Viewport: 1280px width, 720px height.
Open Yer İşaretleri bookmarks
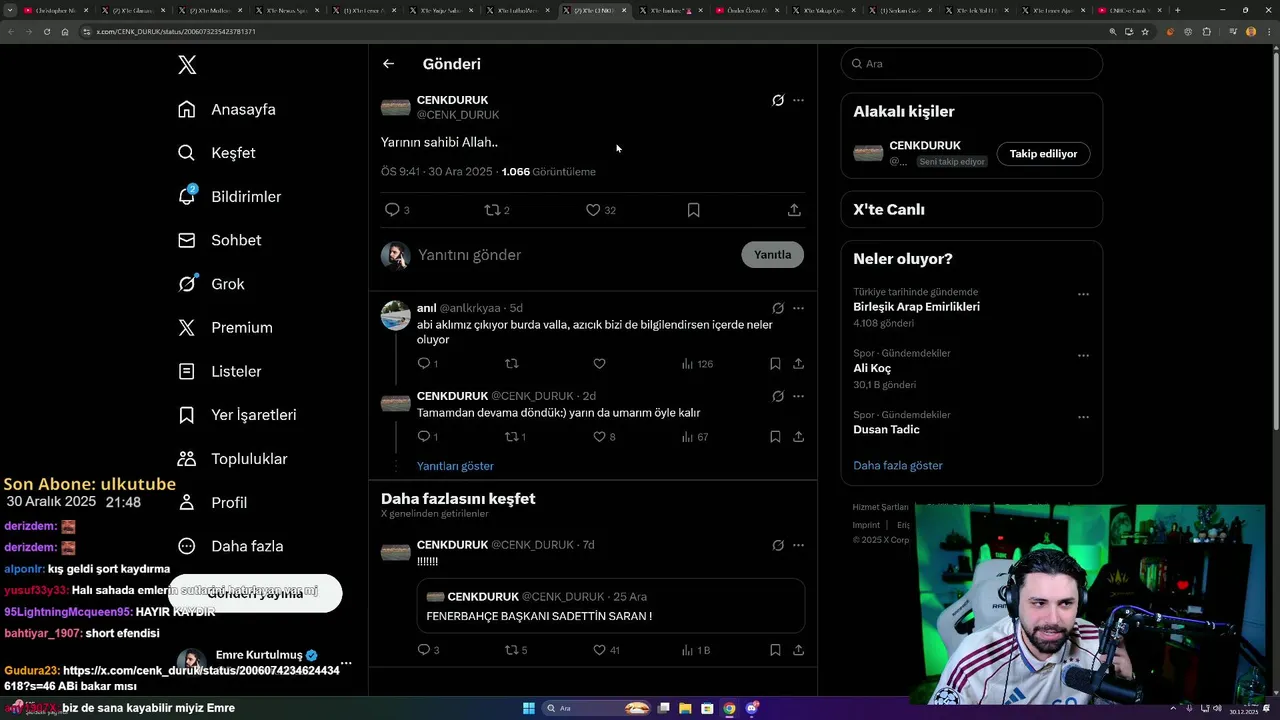[237, 415]
